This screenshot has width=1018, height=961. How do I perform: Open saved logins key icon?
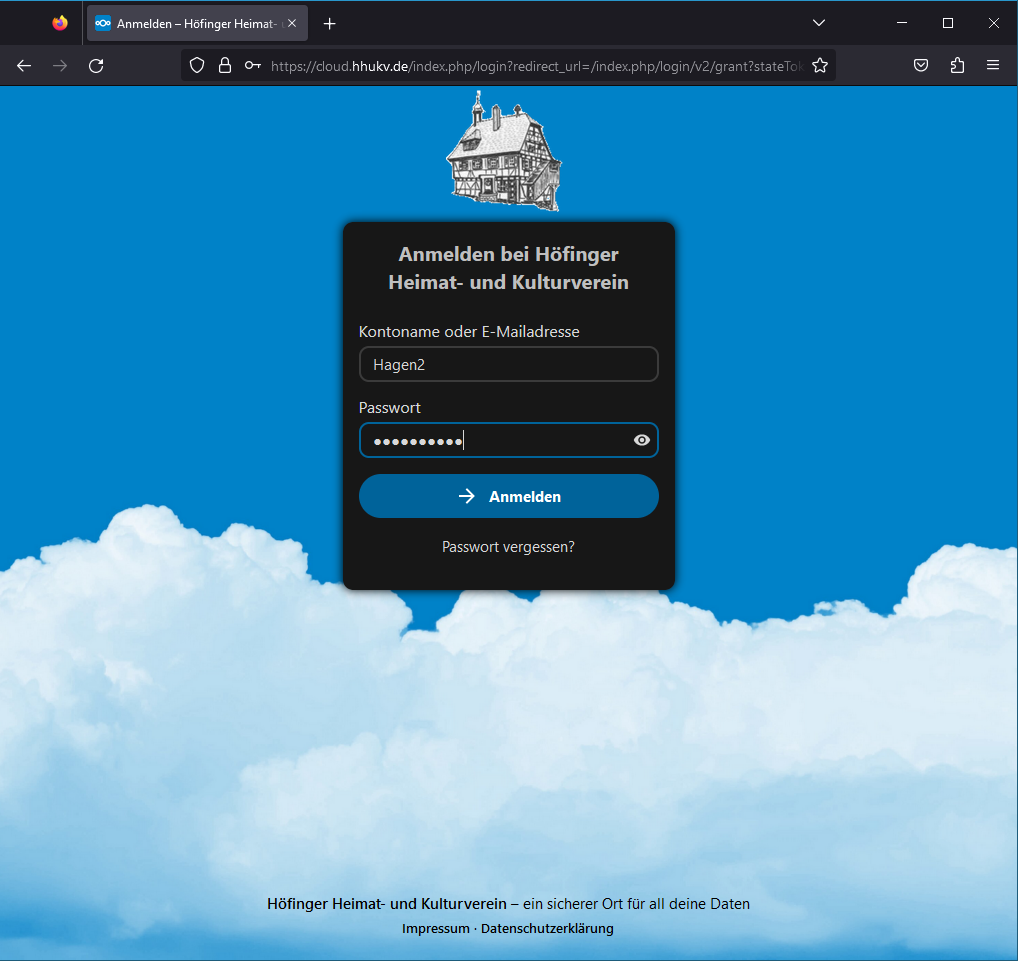(x=253, y=66)
